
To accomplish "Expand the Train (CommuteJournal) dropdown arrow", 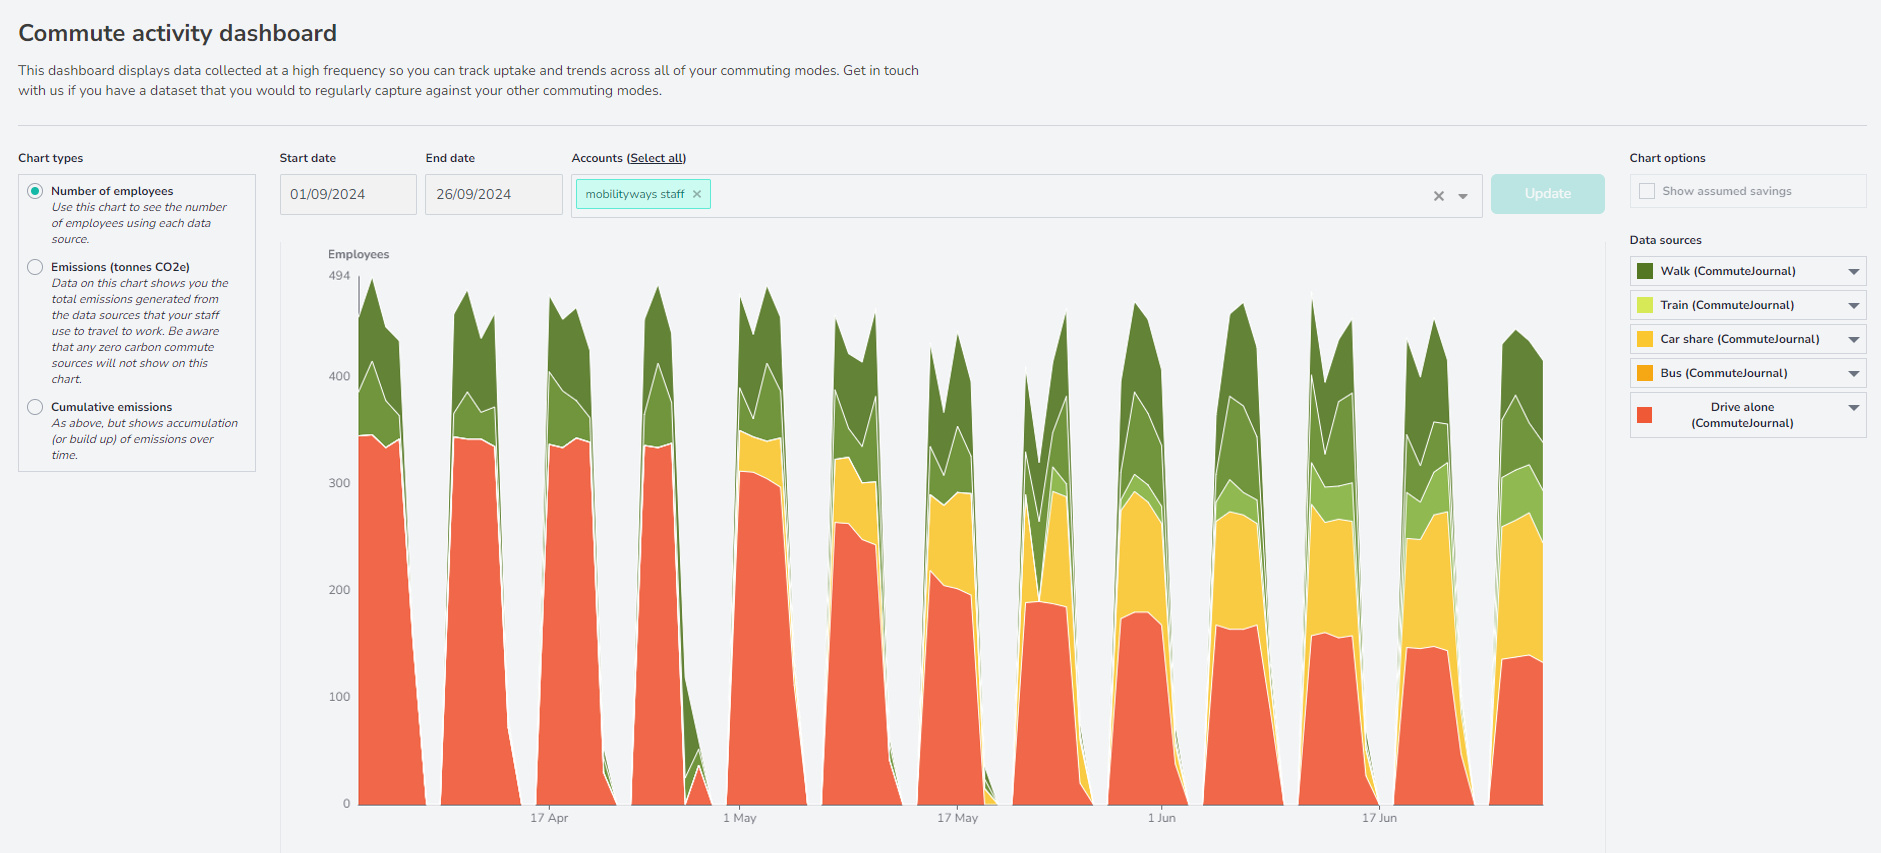I will tap(1853, 305).
